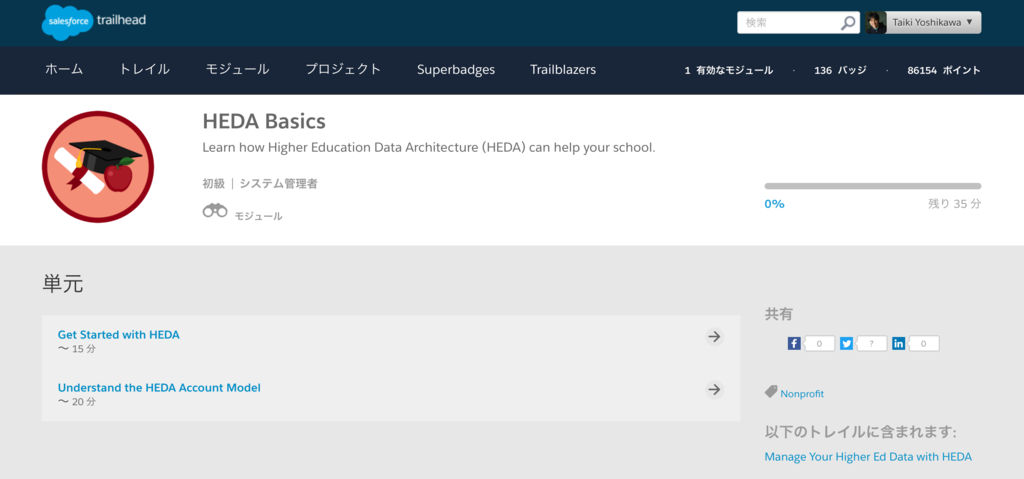The image size is (1024, 479).
Task: Click the Twitter share count box
Action: pos(872,343)
